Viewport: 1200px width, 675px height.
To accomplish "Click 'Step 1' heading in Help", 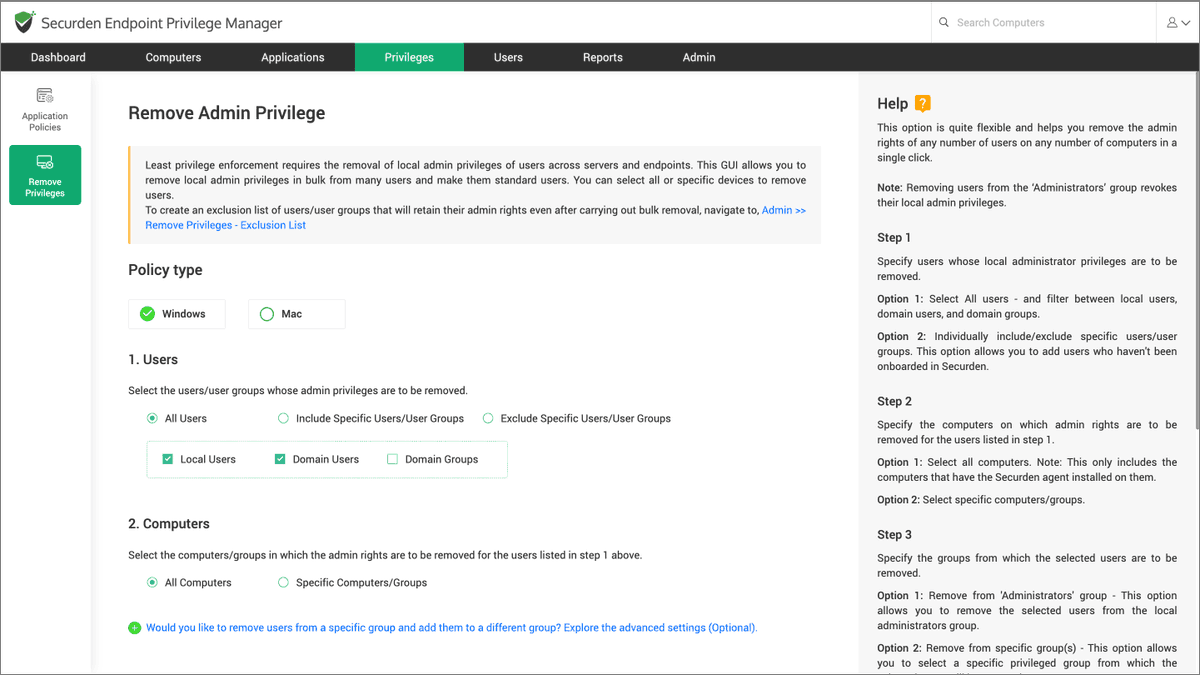I will [894, 238].
